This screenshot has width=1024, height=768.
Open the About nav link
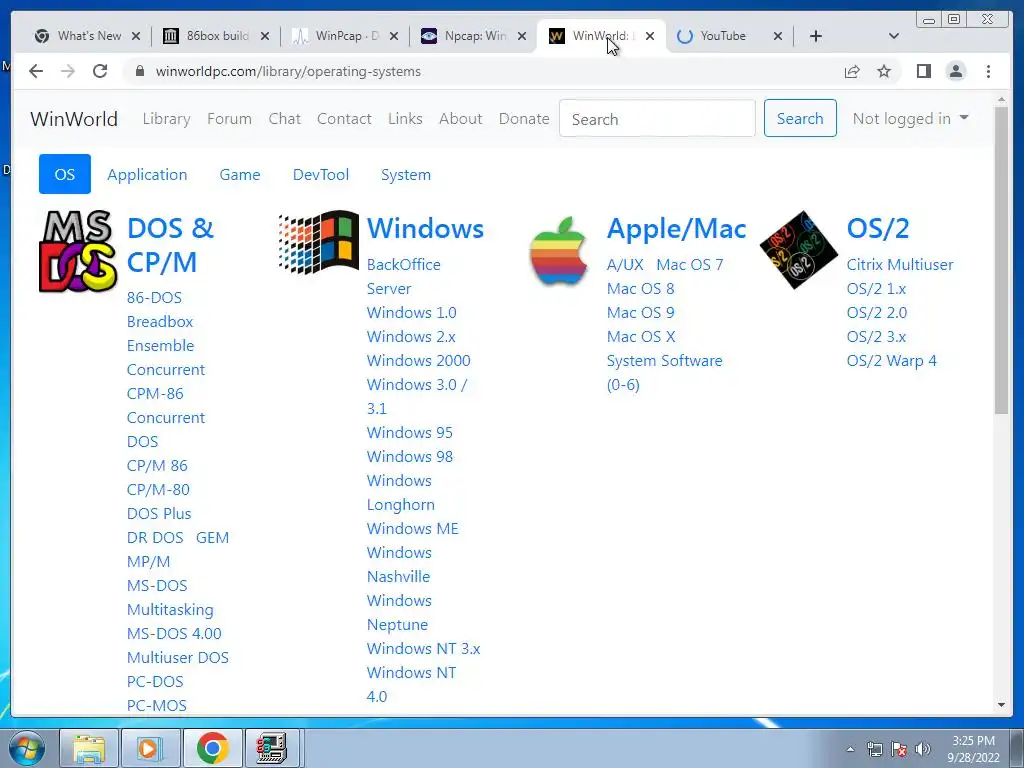pos(460,118)
